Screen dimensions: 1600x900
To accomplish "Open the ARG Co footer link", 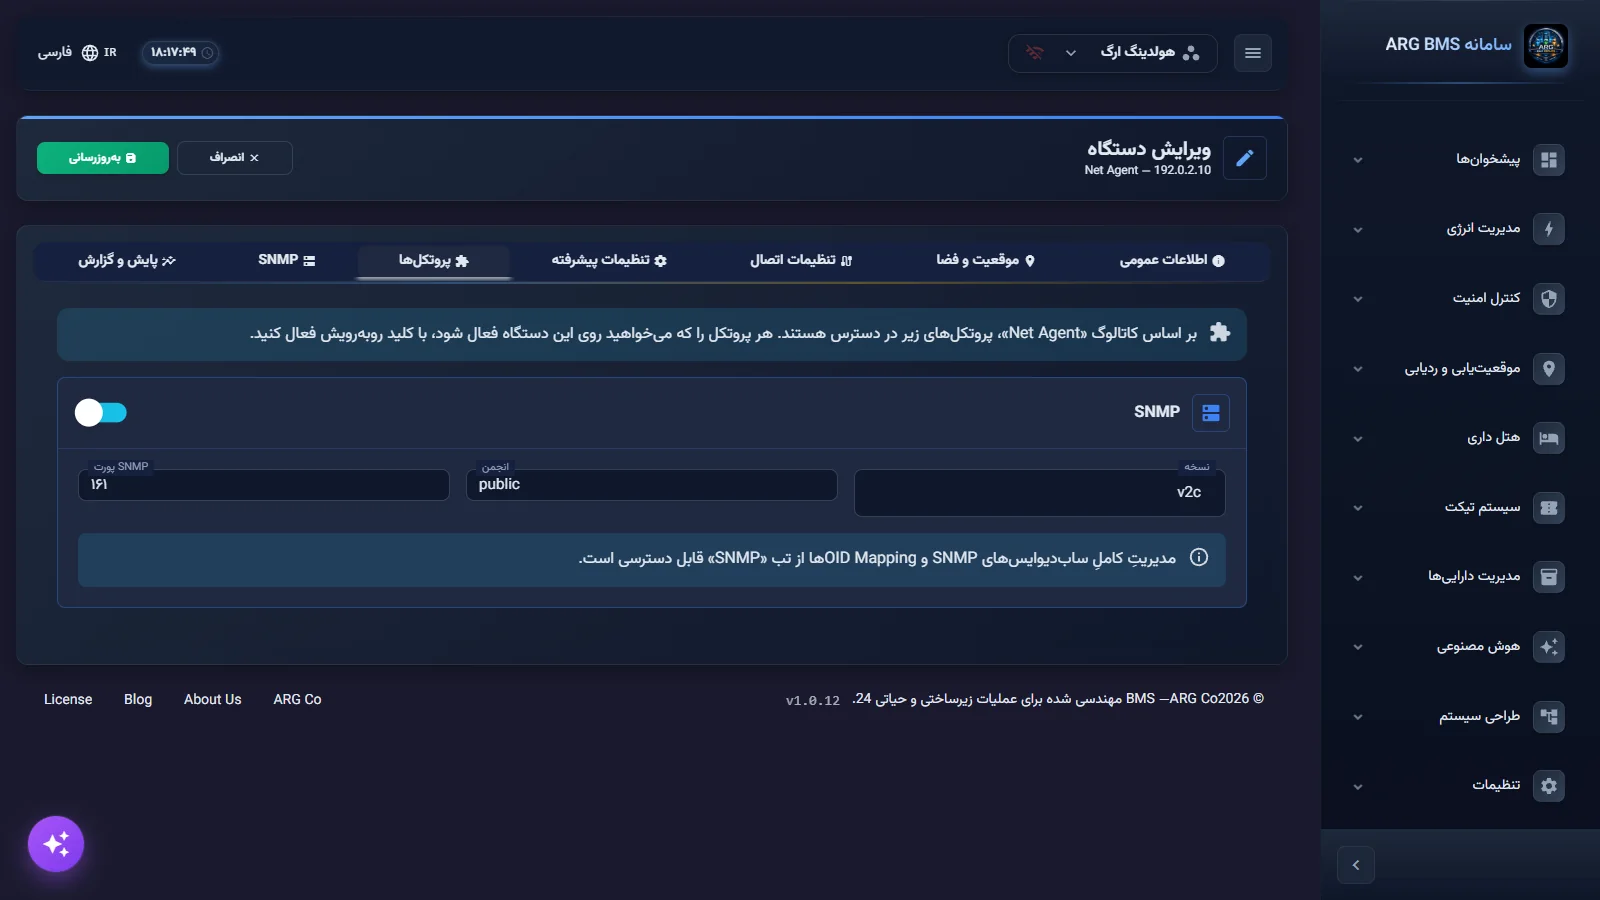I will tap(298, 700).
